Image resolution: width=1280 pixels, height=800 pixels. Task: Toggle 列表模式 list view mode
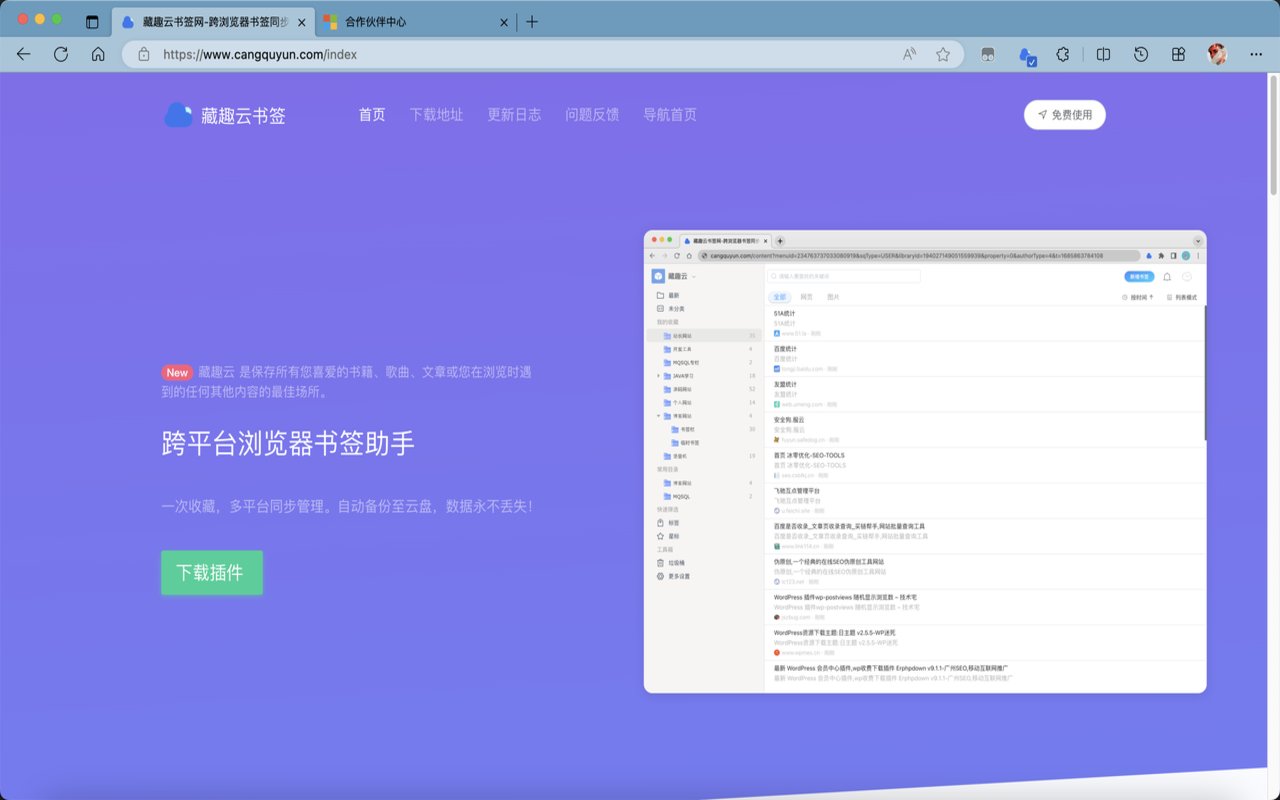(x=1183, y=296)
